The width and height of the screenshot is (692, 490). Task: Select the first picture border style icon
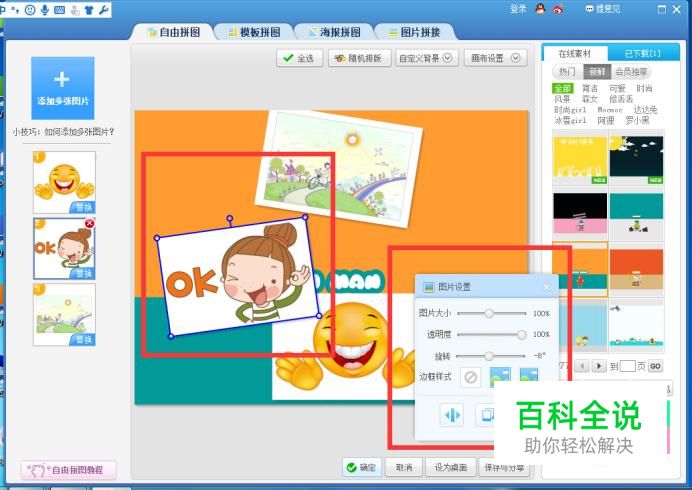click(500, 377)
